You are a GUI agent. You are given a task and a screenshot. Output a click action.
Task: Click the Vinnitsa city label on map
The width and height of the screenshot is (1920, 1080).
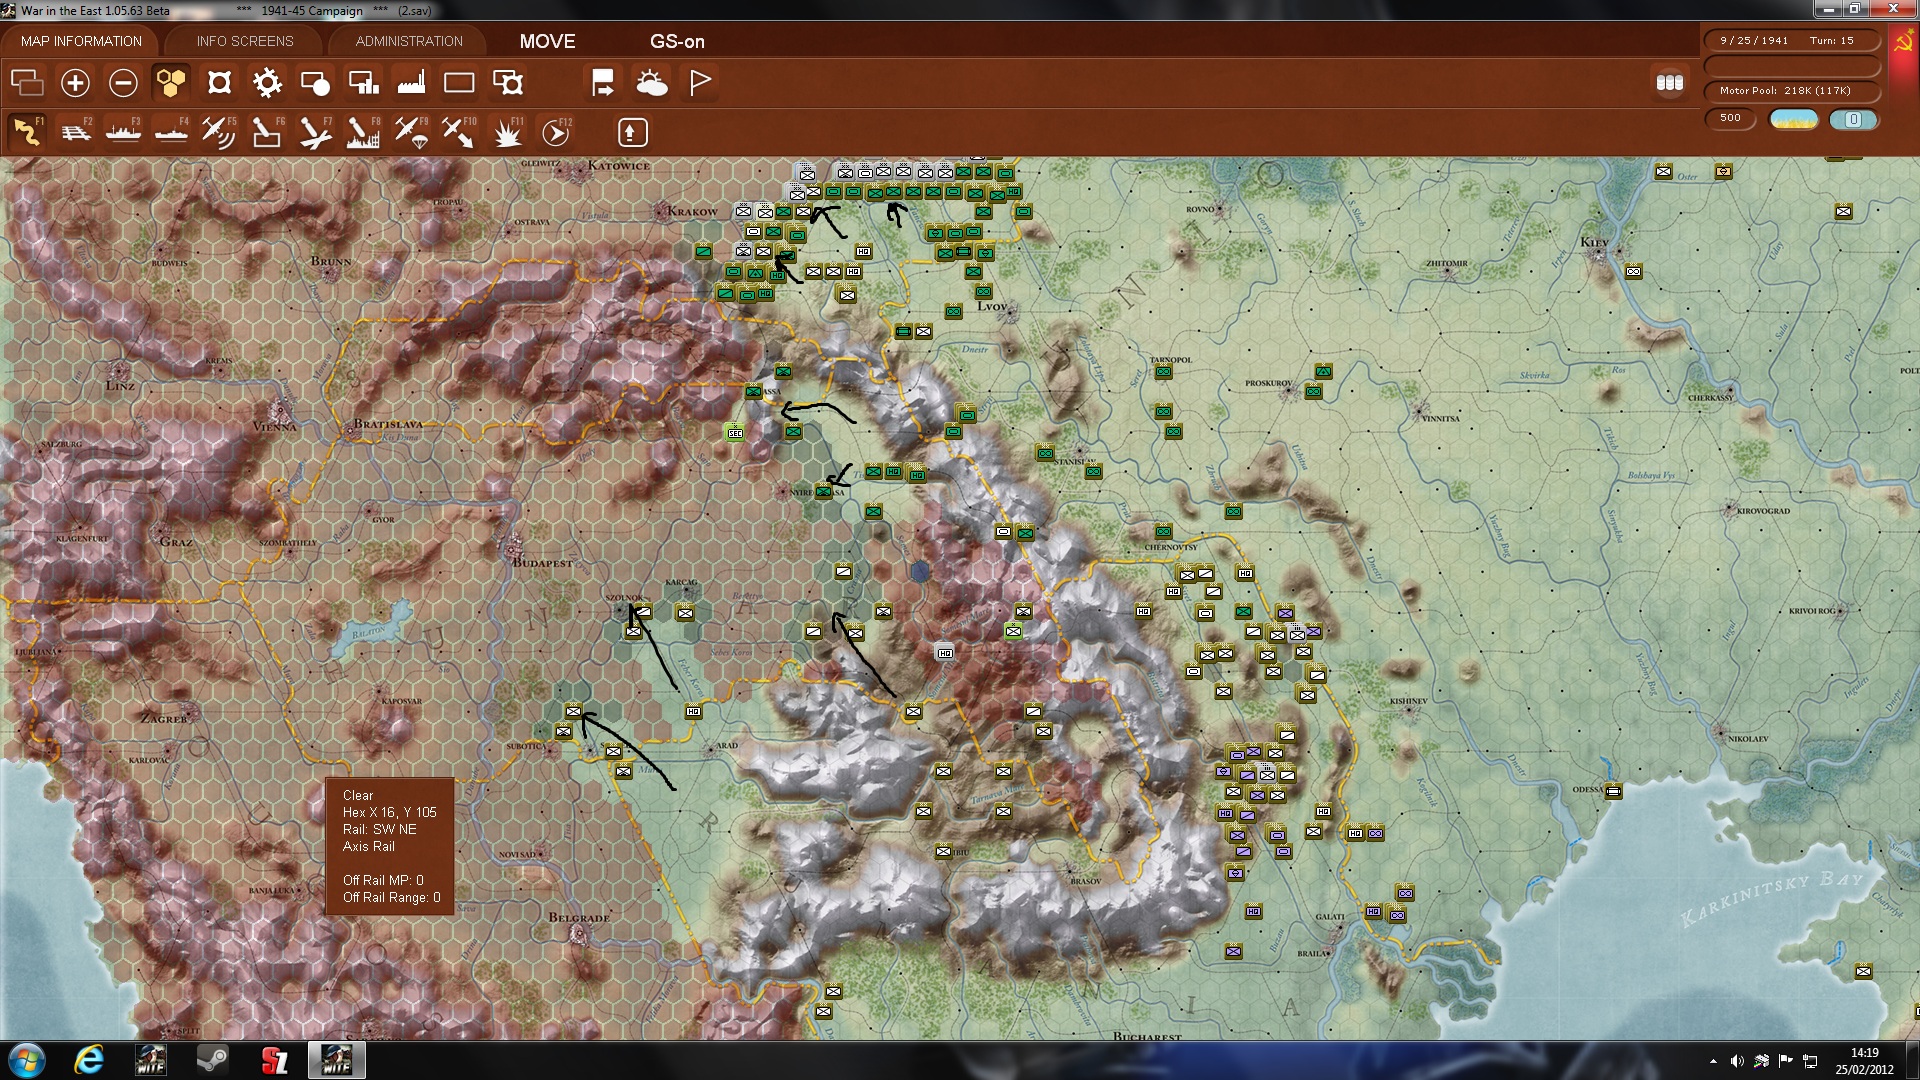pos(1440,419)
